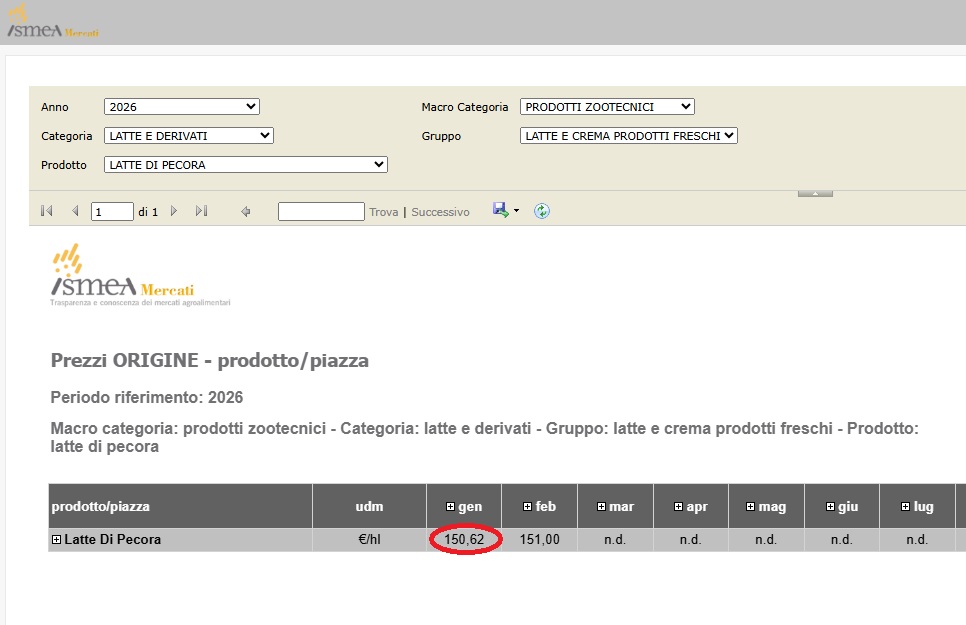Viewport: 966px width, 625px height.
Task: Open Macro Categoria PRODOTTI ZOOTECNICI dropdown
Action: click(x=607, y=107)
